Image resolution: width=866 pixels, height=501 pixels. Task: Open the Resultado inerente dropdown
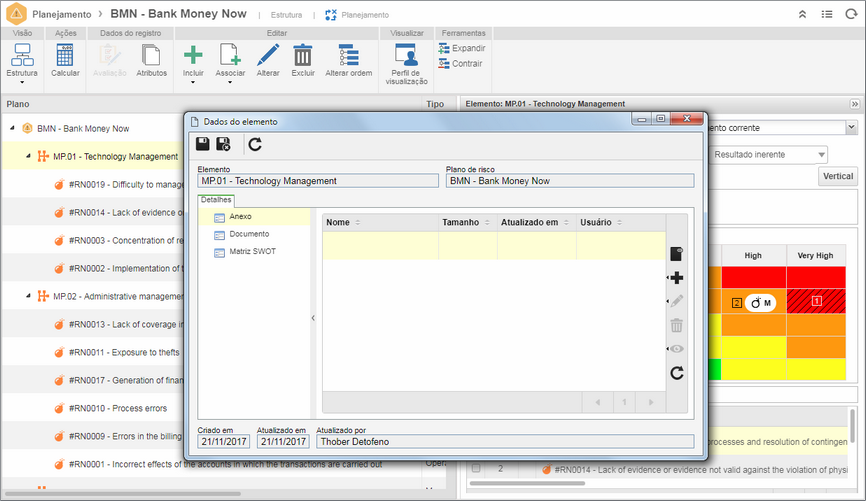[770, 155]
